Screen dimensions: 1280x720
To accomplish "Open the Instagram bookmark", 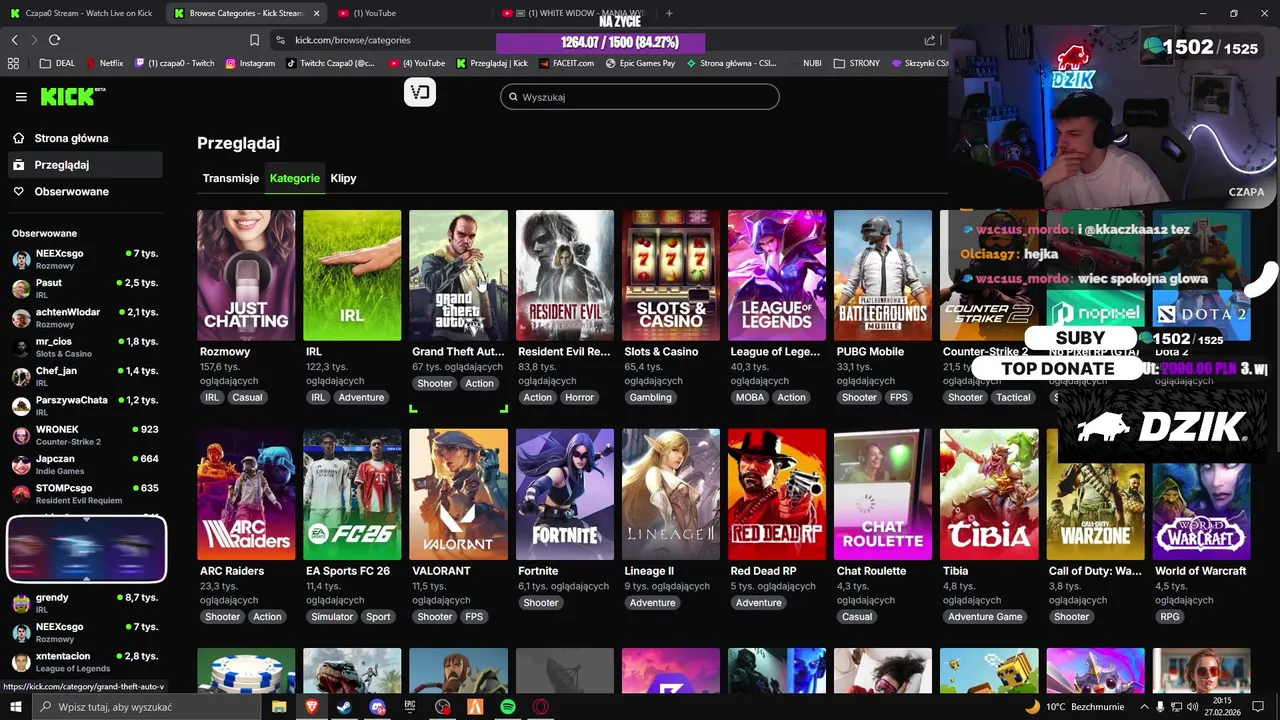I will 250,63.
